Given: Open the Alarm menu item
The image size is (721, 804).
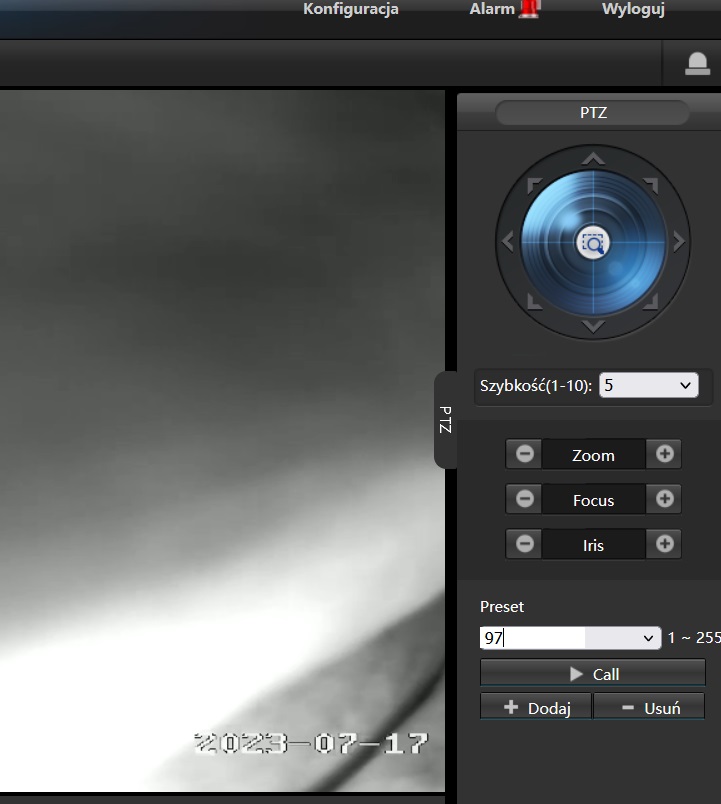Looking at the screenshot, I should (492, 9).
